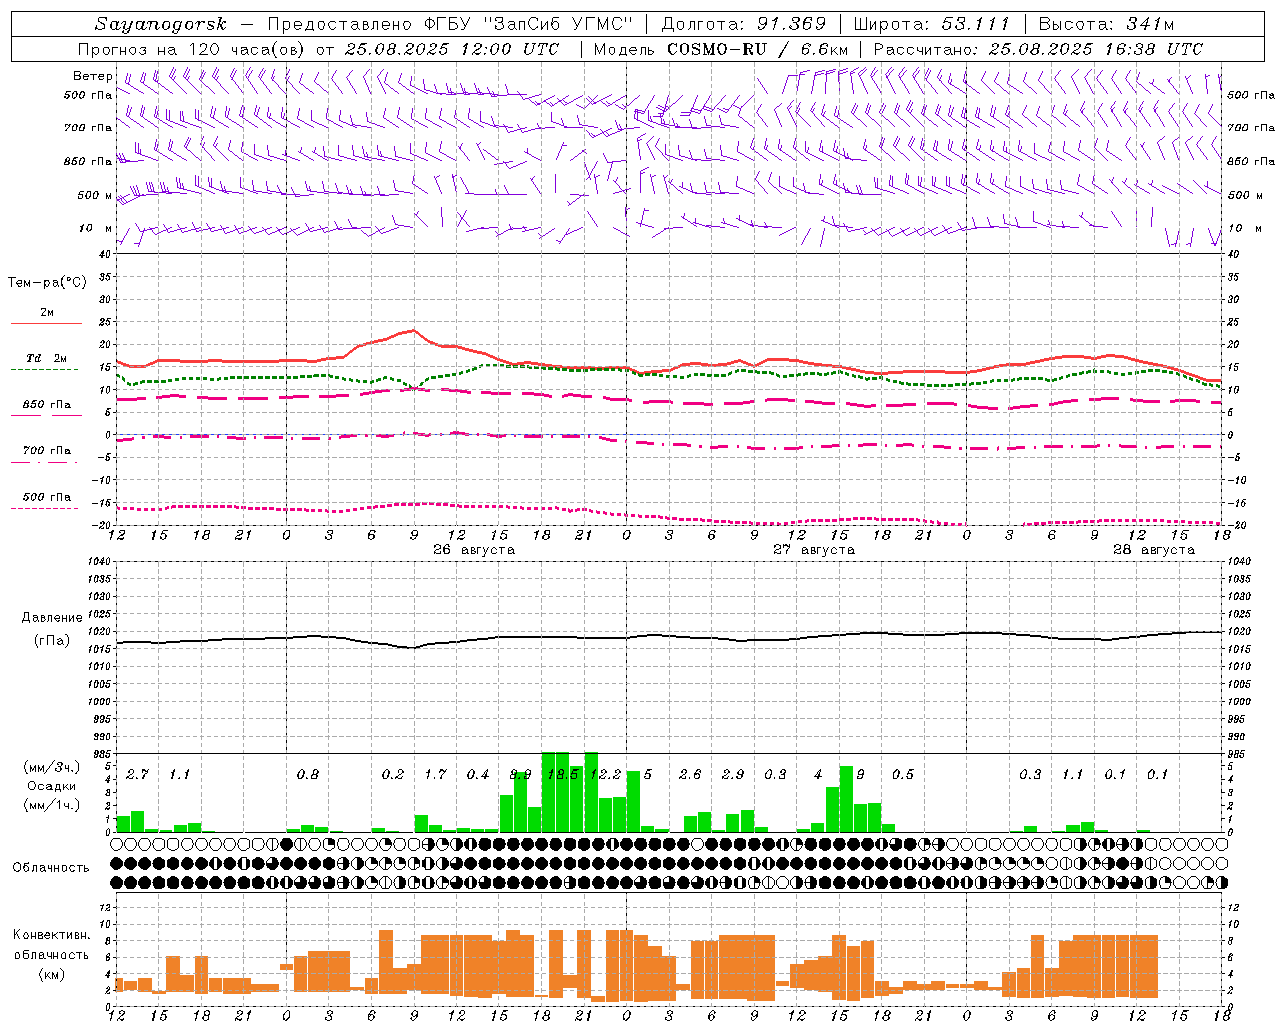Click the '700 гПа' legend in the temperature panel
1280x1024 pixels.
[47, 451]
